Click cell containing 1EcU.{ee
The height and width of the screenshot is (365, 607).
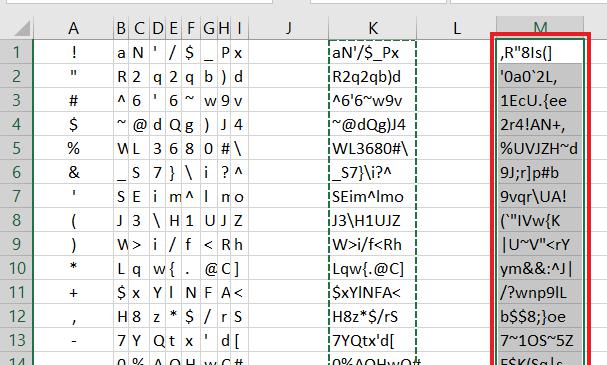click(x=540, y=100)
